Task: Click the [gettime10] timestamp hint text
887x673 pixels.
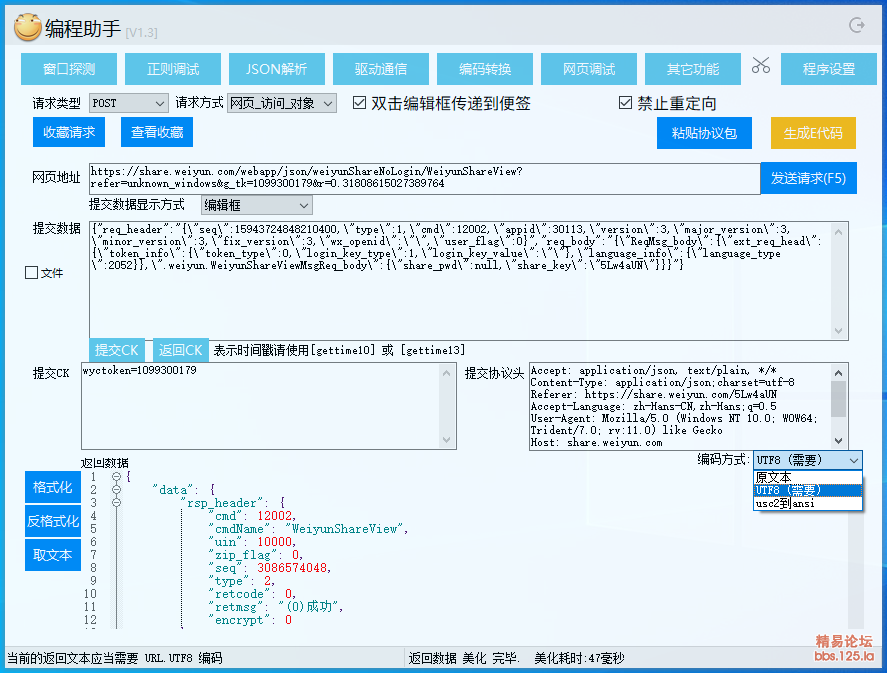Action: coord(343,351)
